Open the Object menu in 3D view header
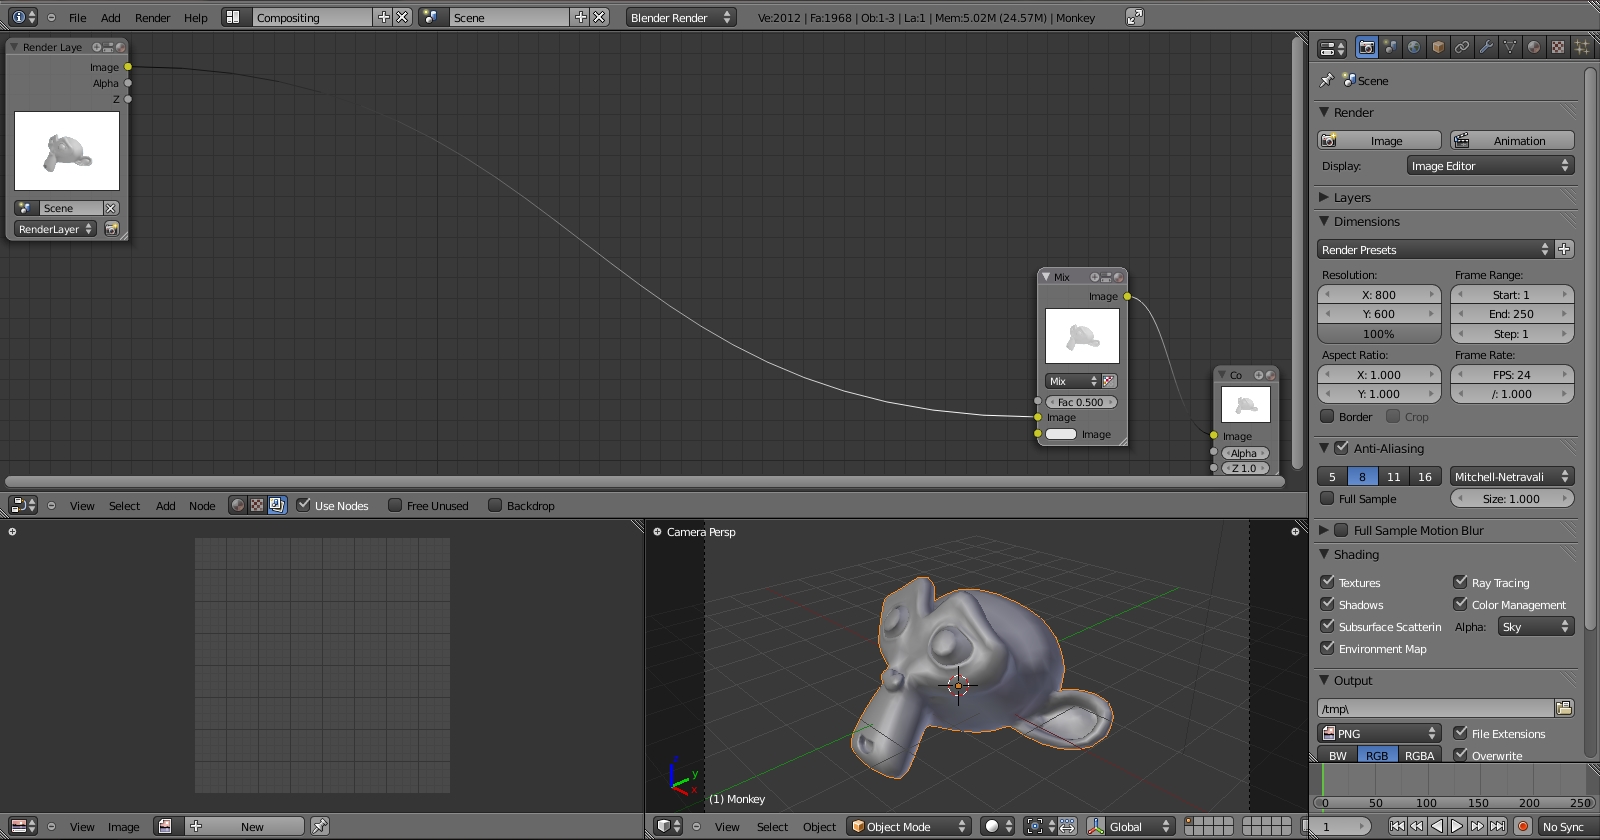 [819, 826]
